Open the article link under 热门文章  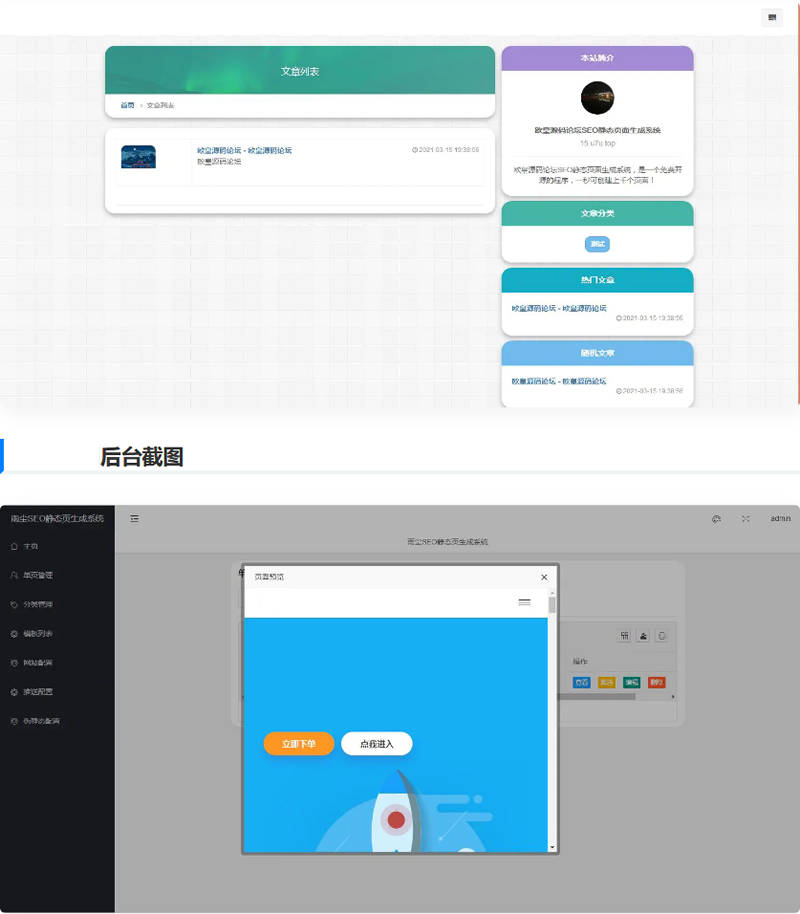click(x=559, y=308)
